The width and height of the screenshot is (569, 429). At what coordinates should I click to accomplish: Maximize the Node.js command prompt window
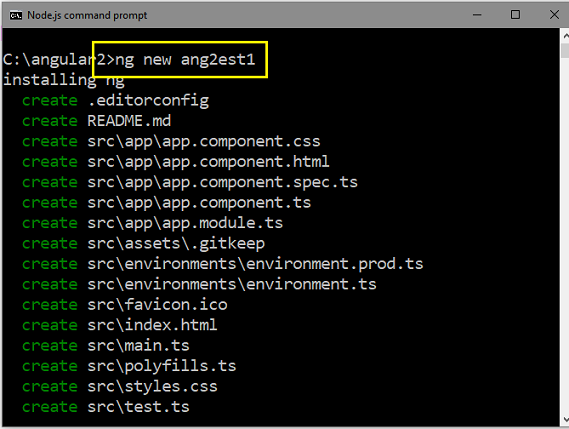pyautogui.click(x=515, y=15)
